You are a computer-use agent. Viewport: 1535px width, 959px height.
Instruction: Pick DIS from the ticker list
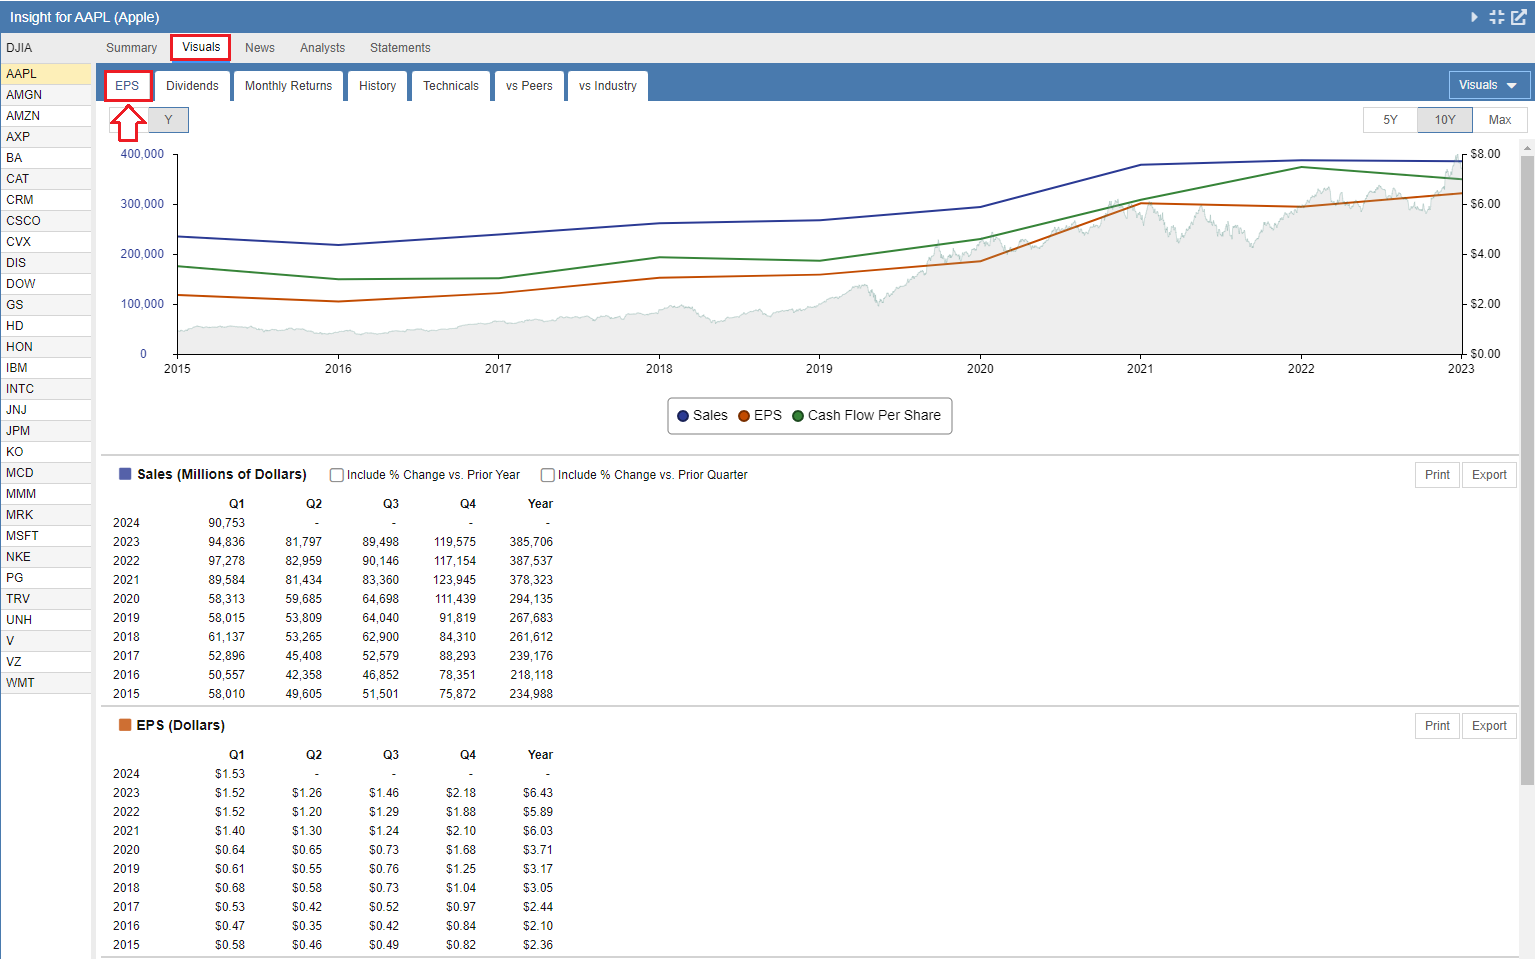46,263
